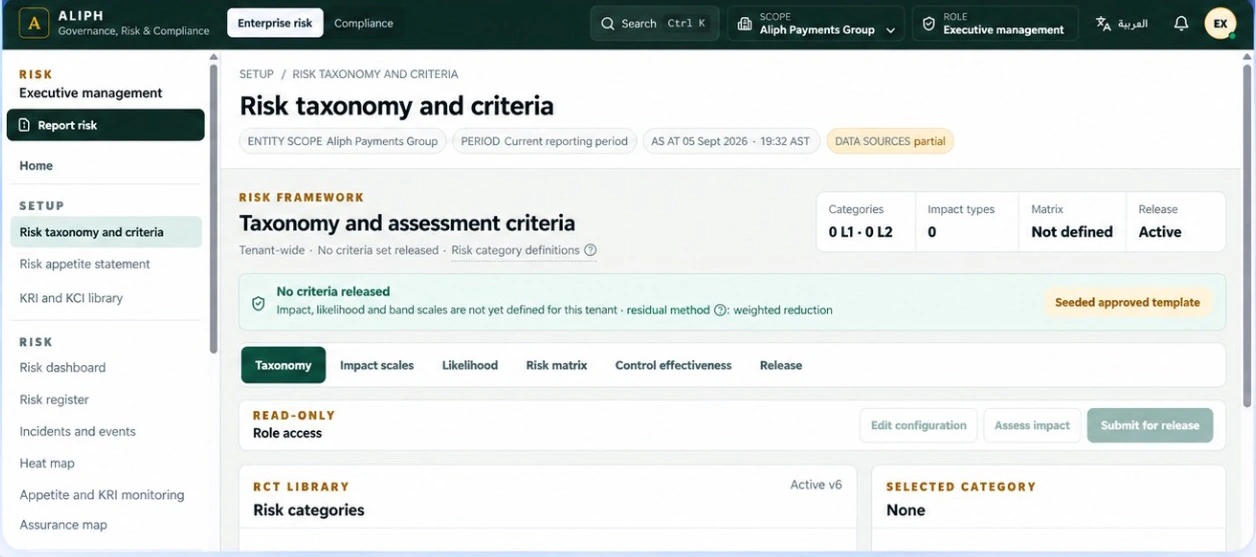Open the Risk matrix tab

coord(556,365)
